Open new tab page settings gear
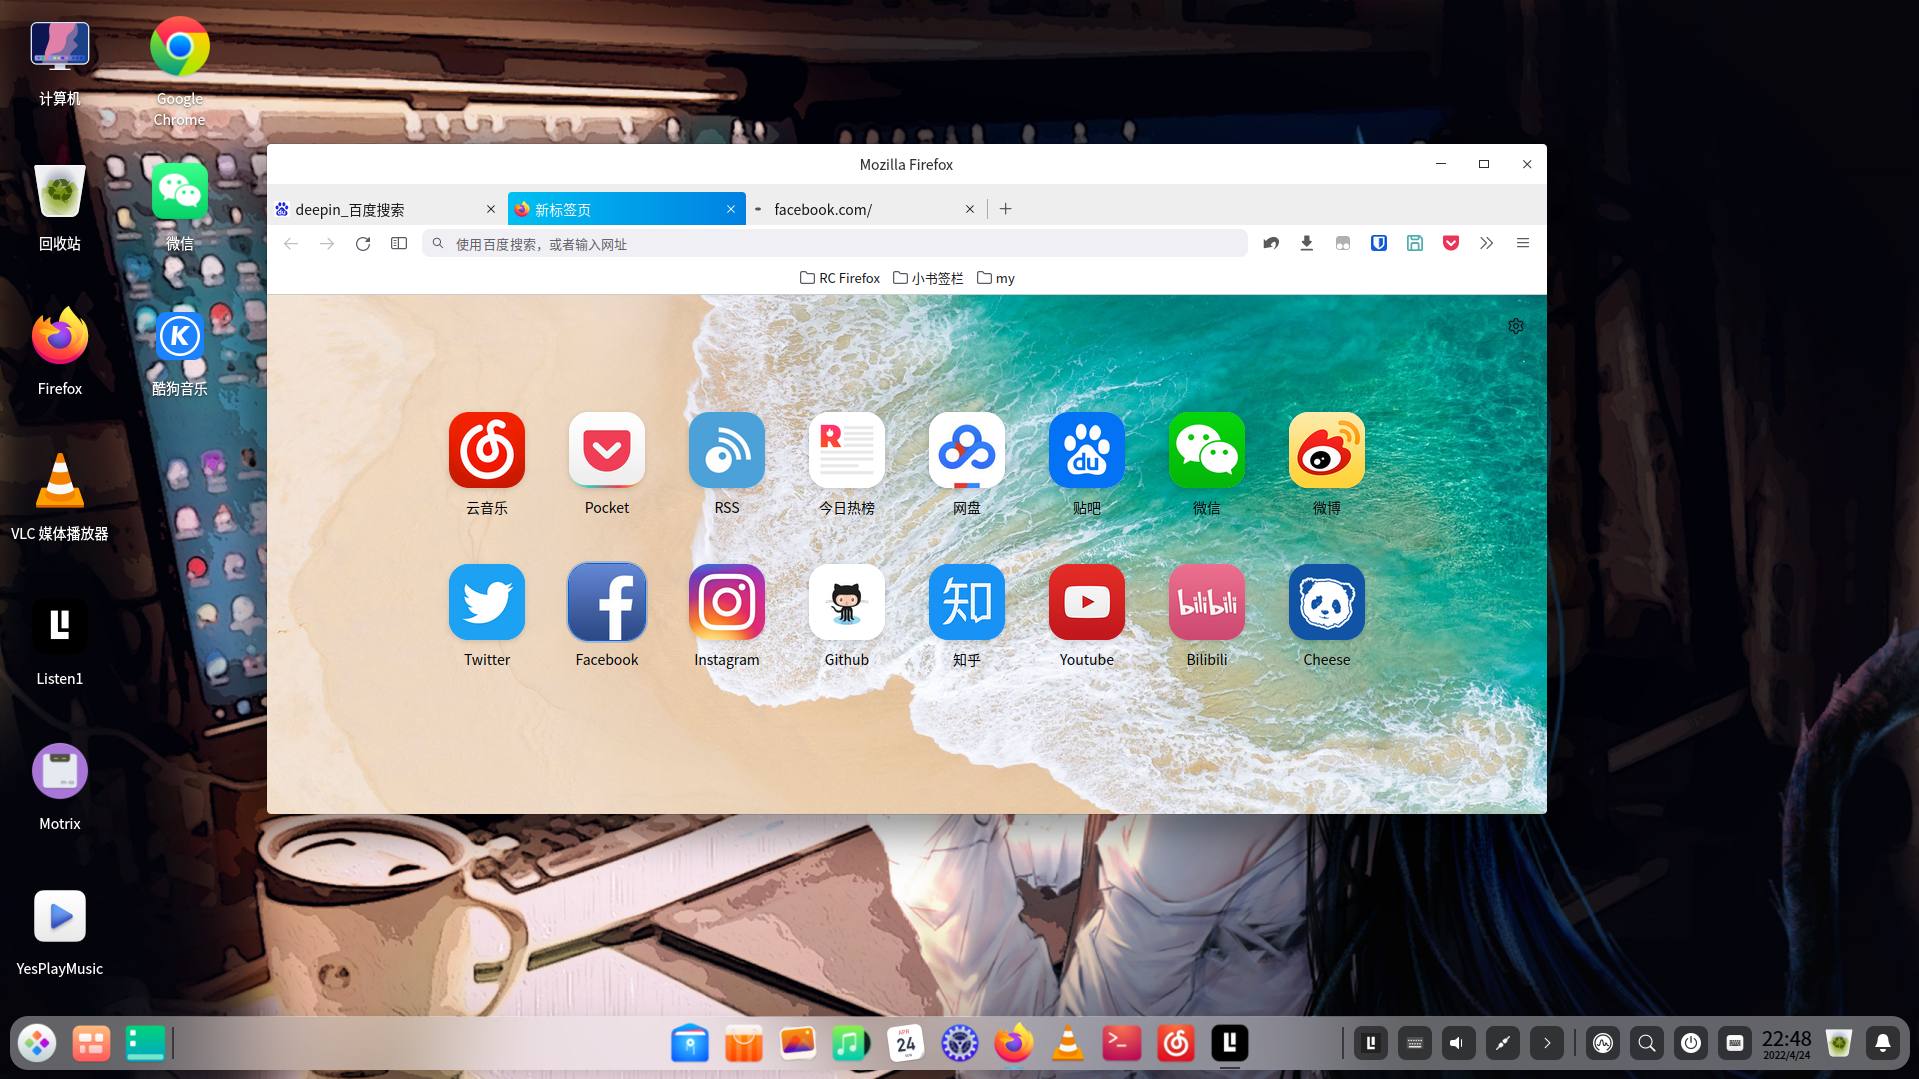Screen dimensions: 1919x1079 tap(1516, 326)
